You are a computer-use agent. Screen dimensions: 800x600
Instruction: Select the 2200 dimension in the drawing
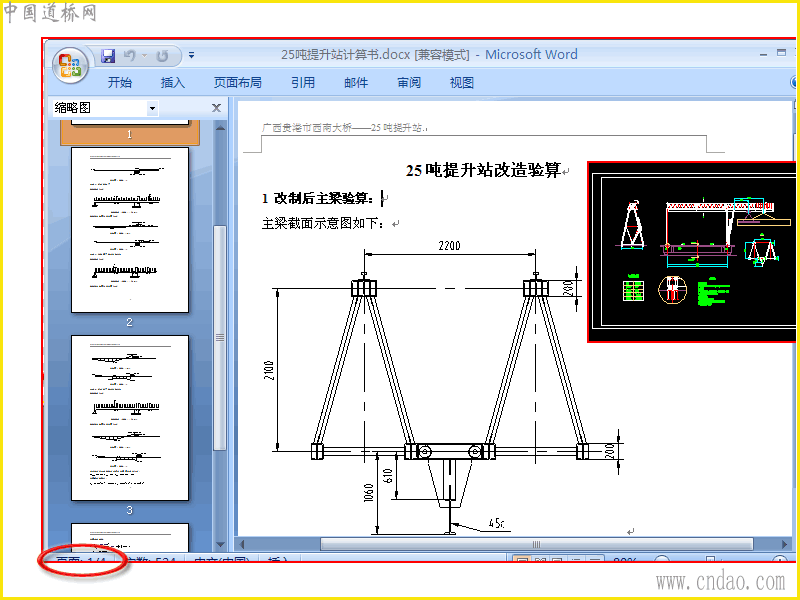449,246
